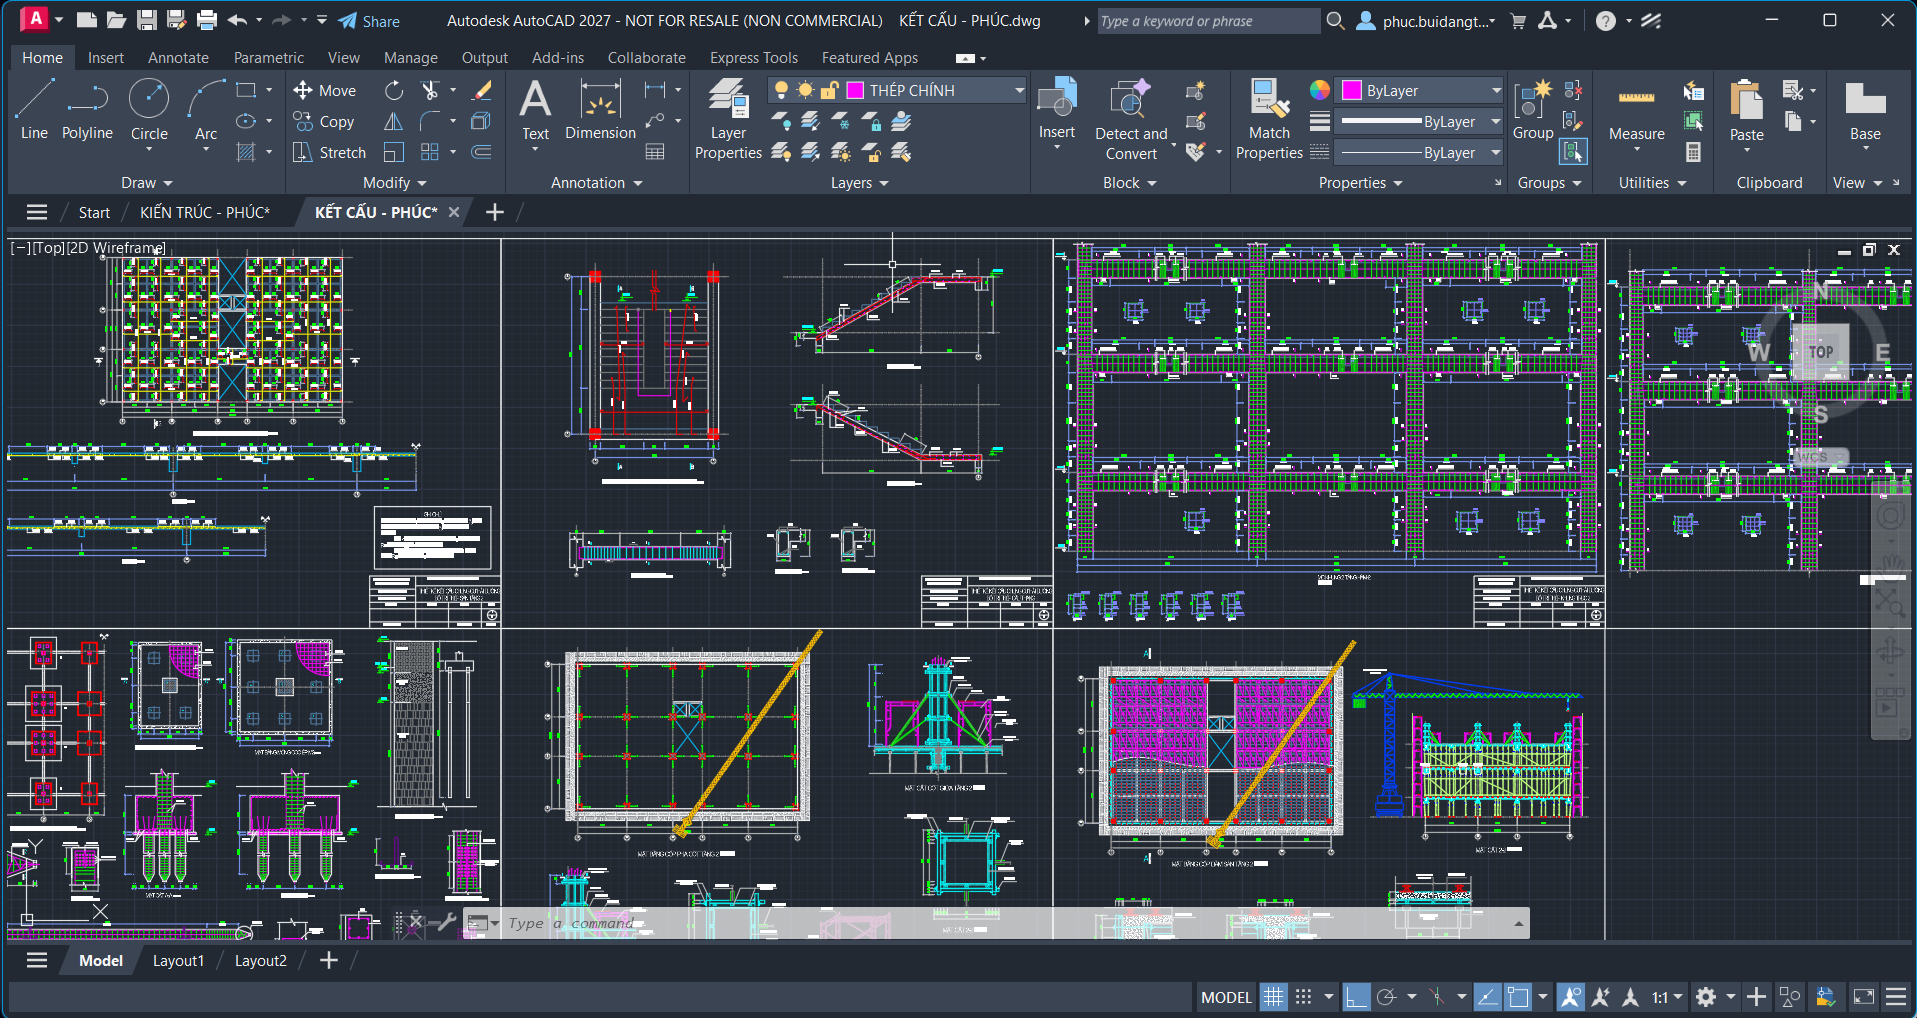This screenshot has width=1917, height=1018.
Task: Toggle ortho mode in status bar
Action: (1356, 997)
